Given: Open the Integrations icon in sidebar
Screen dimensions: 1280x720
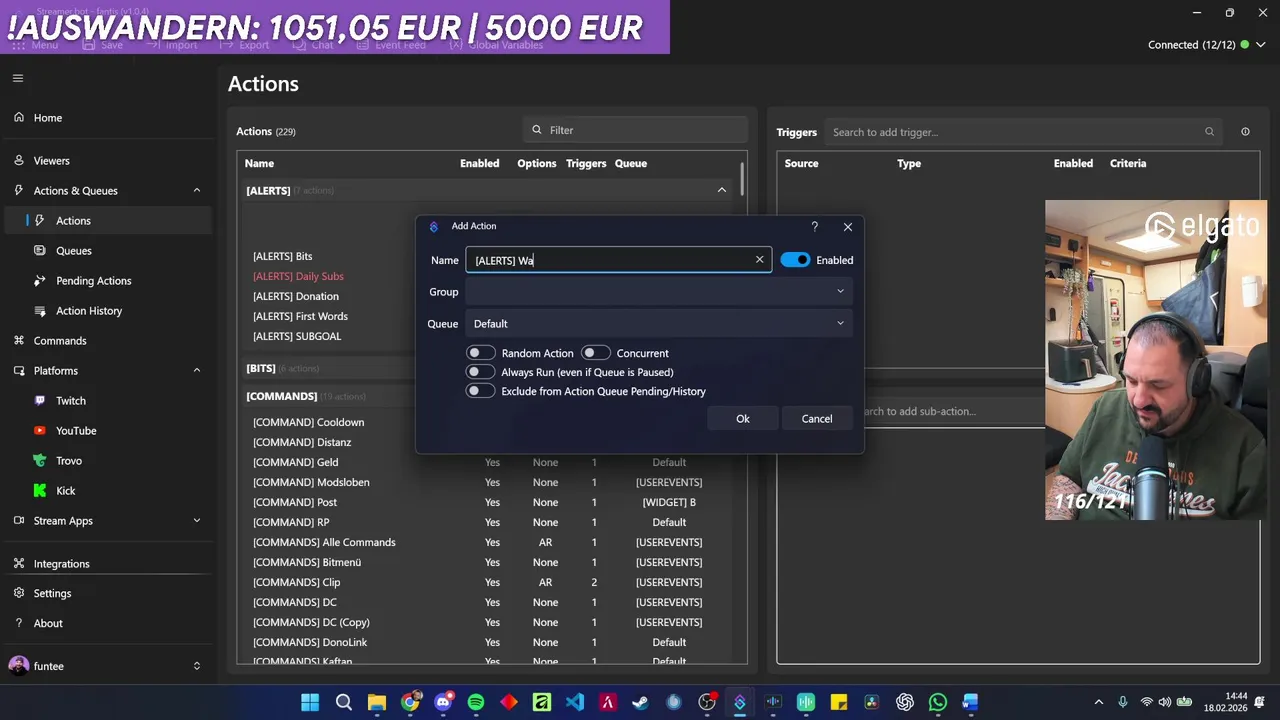Looking at the screenshot, I should 19,563.
